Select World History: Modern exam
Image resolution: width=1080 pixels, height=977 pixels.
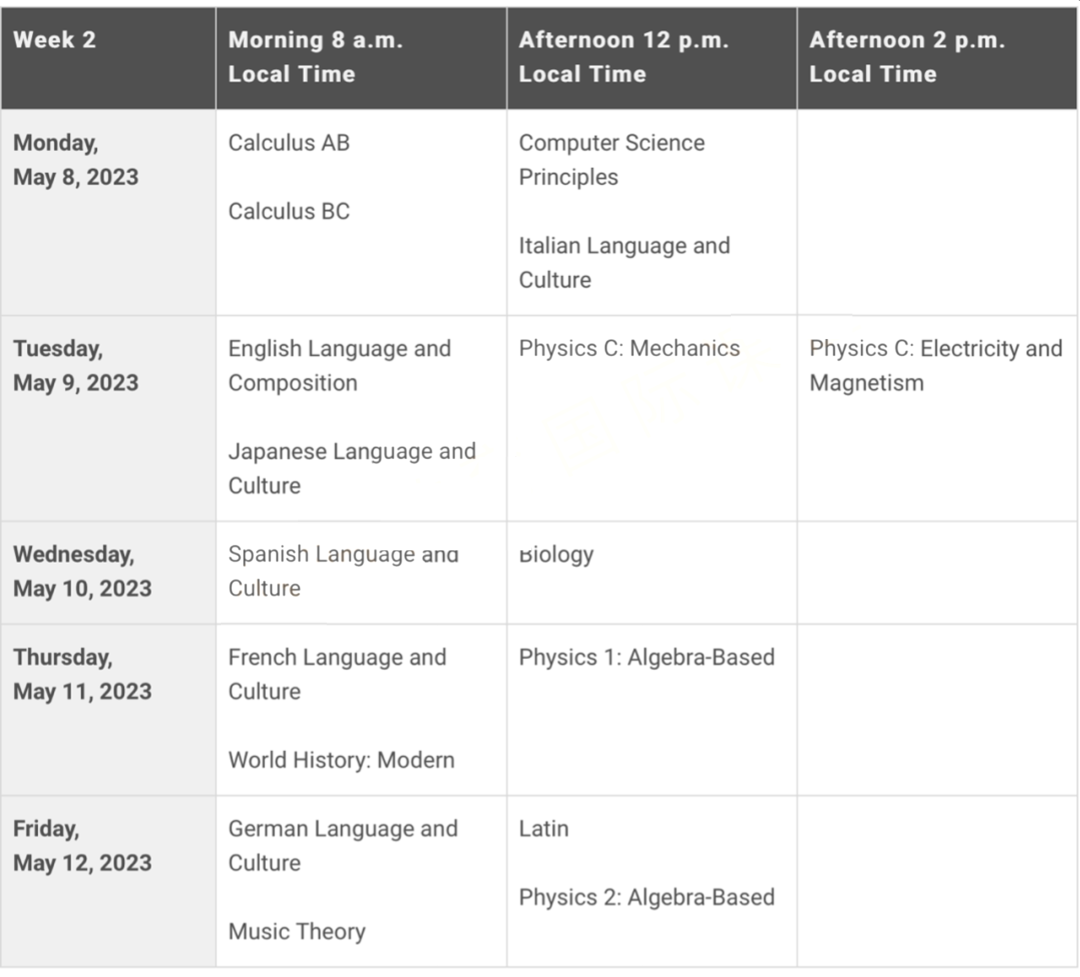pos(341,760)
